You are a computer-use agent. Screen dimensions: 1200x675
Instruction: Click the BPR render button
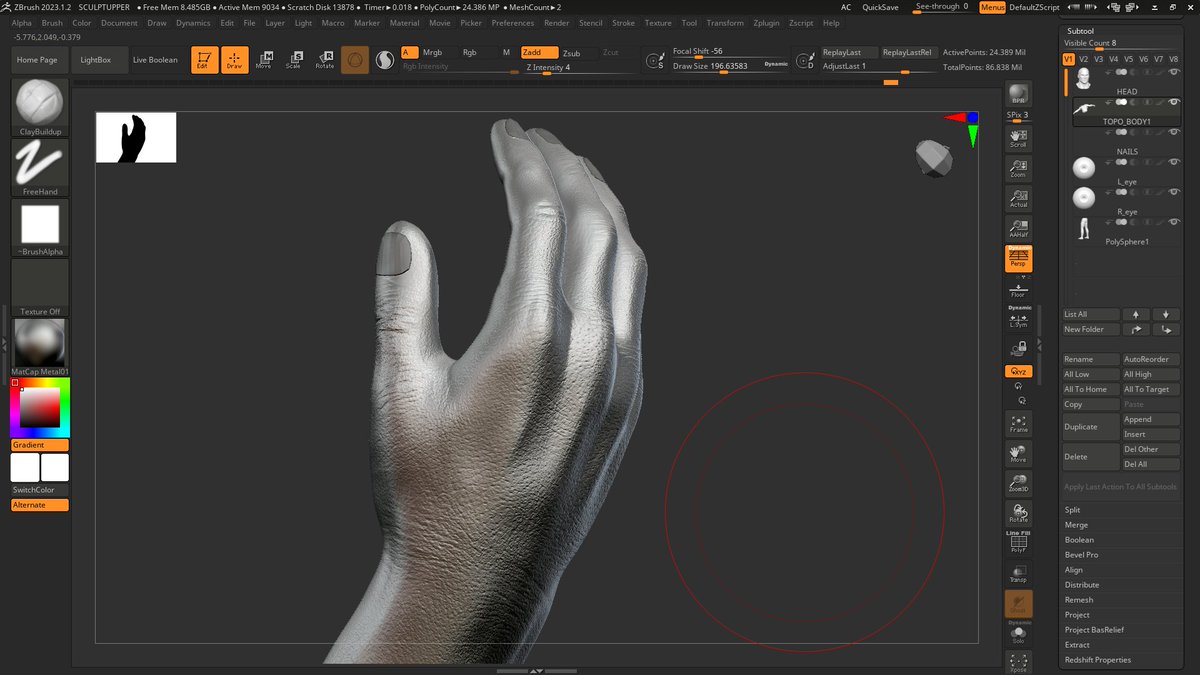(x=1018, y=94)
